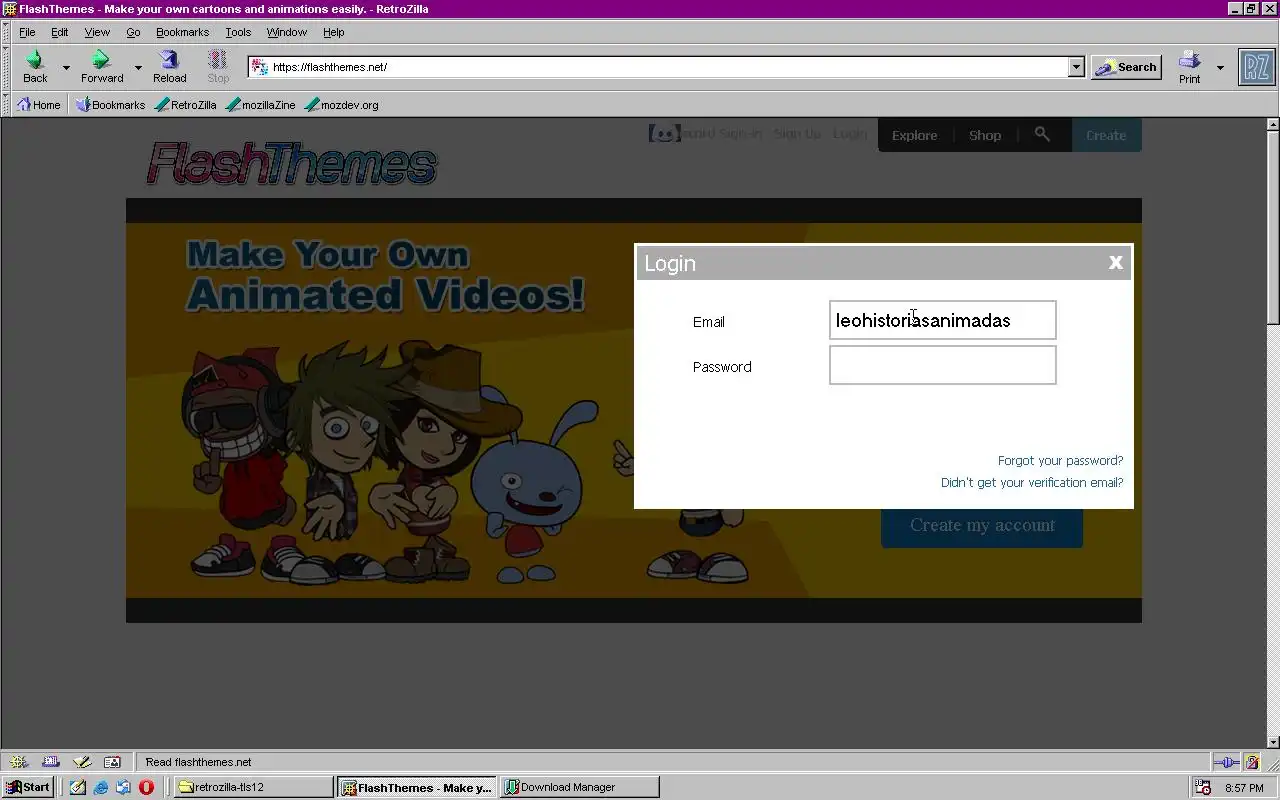Click the Search button beside the address bar
This screenshot has height=800, width=1280.
pyautogui.click(x=1126, y=67)
